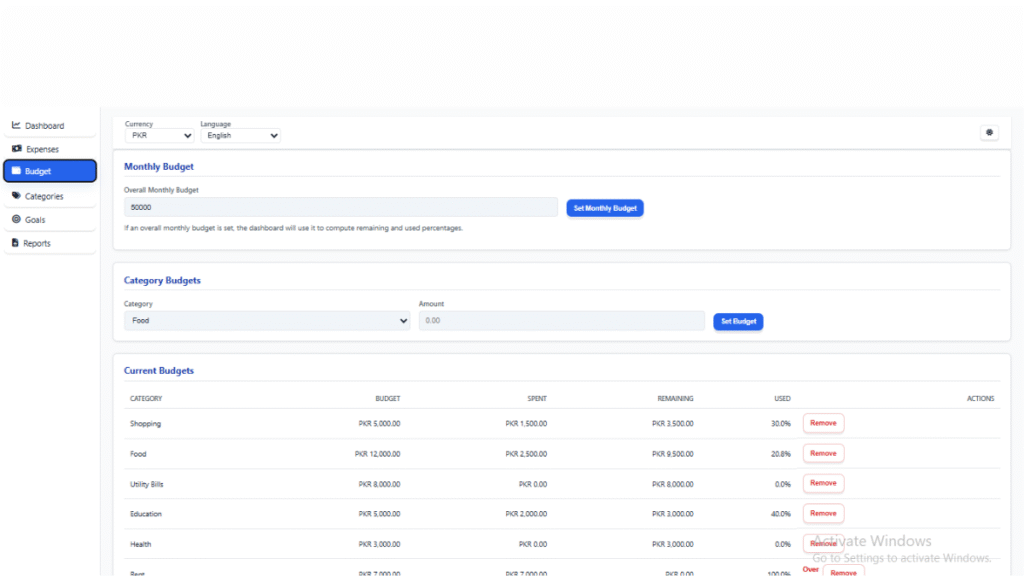Open the Currency PKR dropdown
The image size is (1024, 576).
coord(159,136)
